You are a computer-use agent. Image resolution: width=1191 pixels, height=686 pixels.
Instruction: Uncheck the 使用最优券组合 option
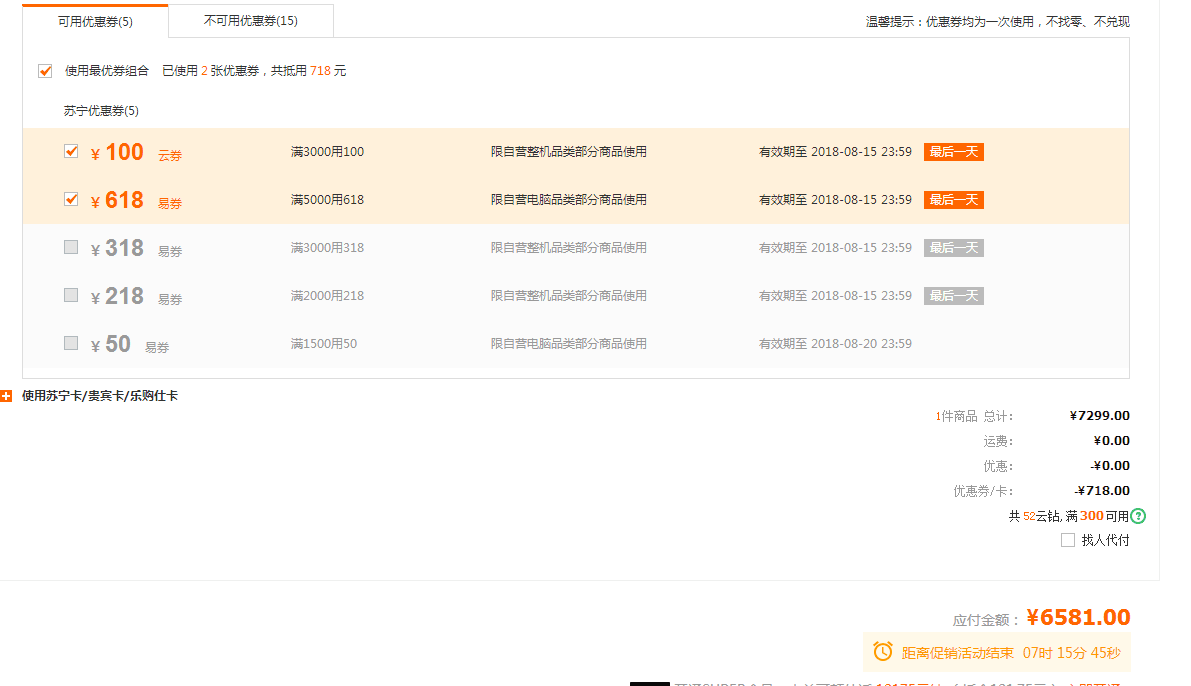coord(45,70)
